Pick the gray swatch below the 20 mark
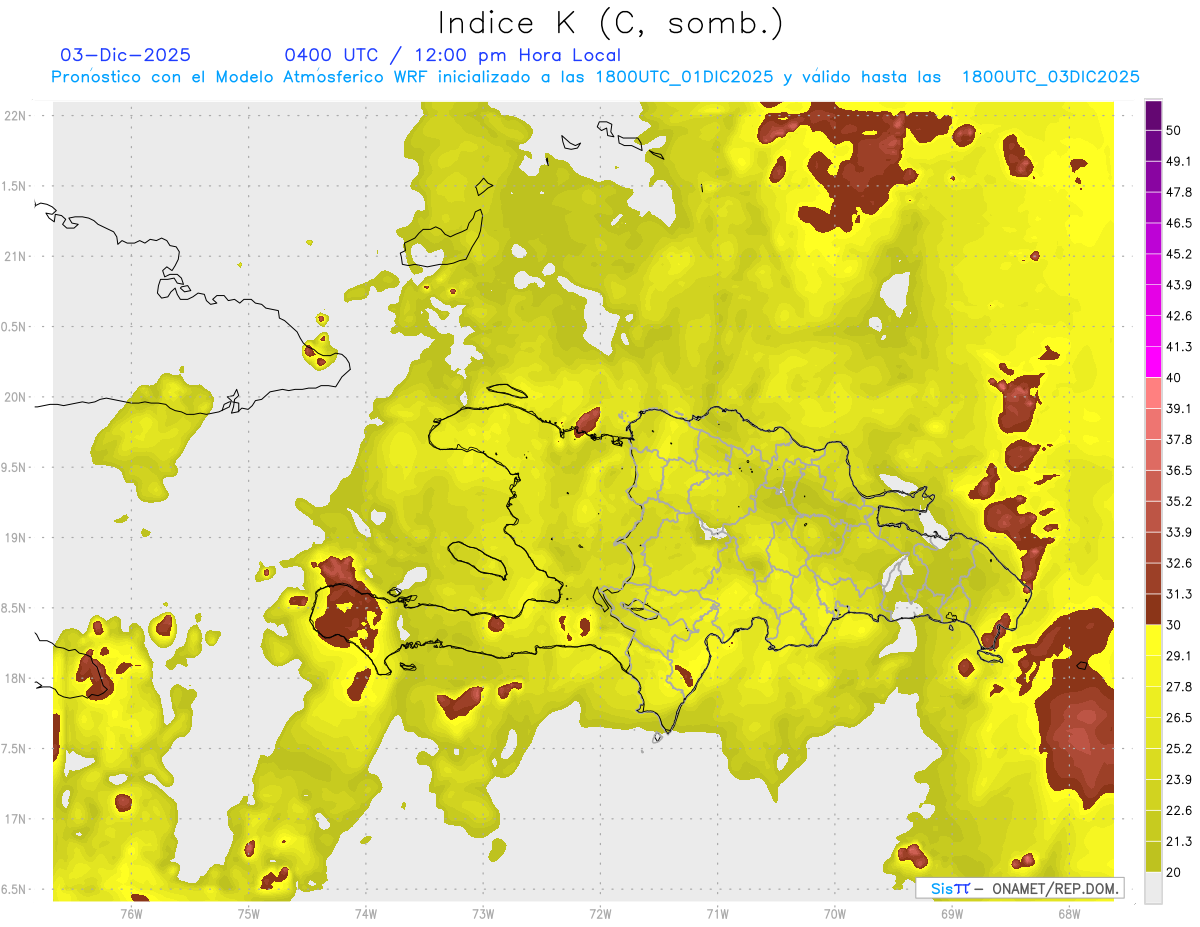 tap(1153, 888)
